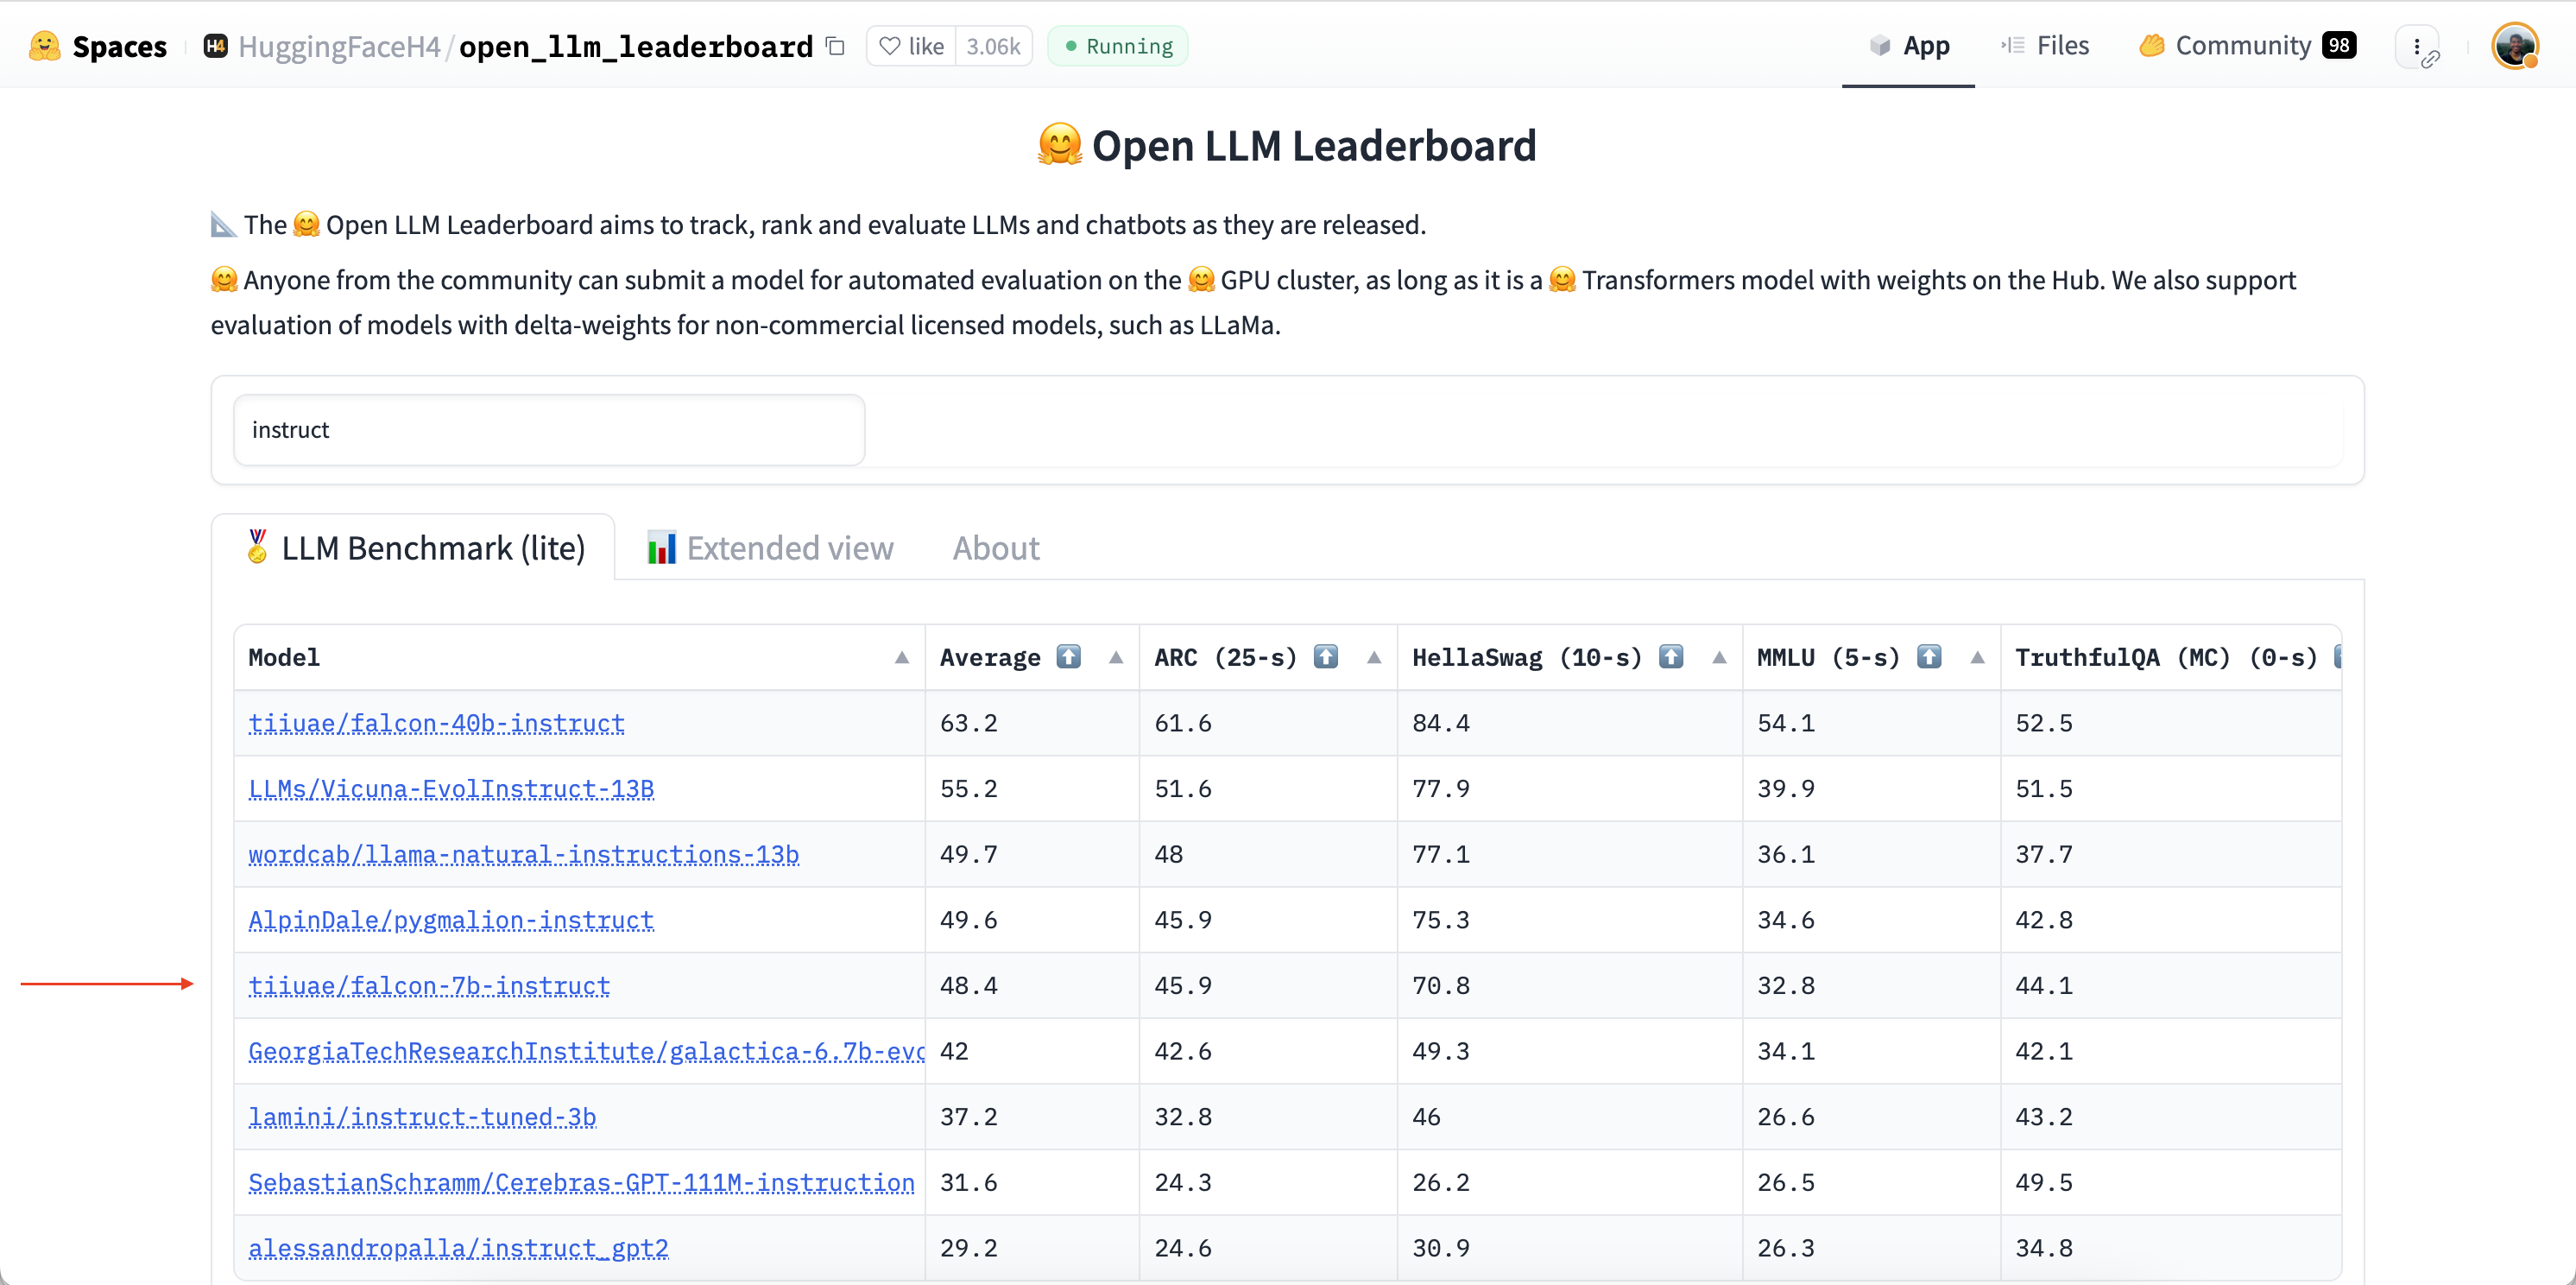Sort by Average column triangle
Image resolution: width=2576 pixels, height=1285 pixels.
1116,657
